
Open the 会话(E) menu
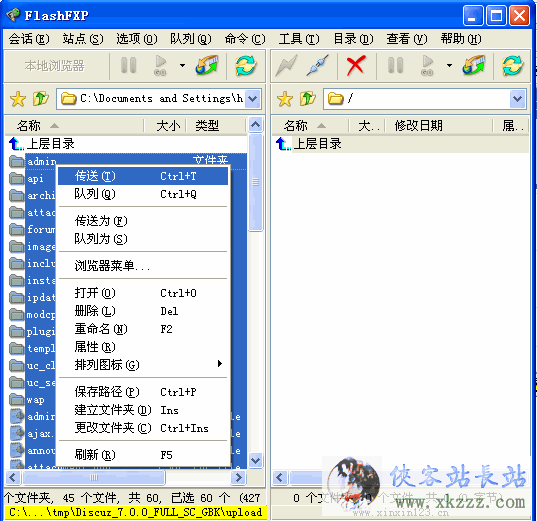click(29, 39)
